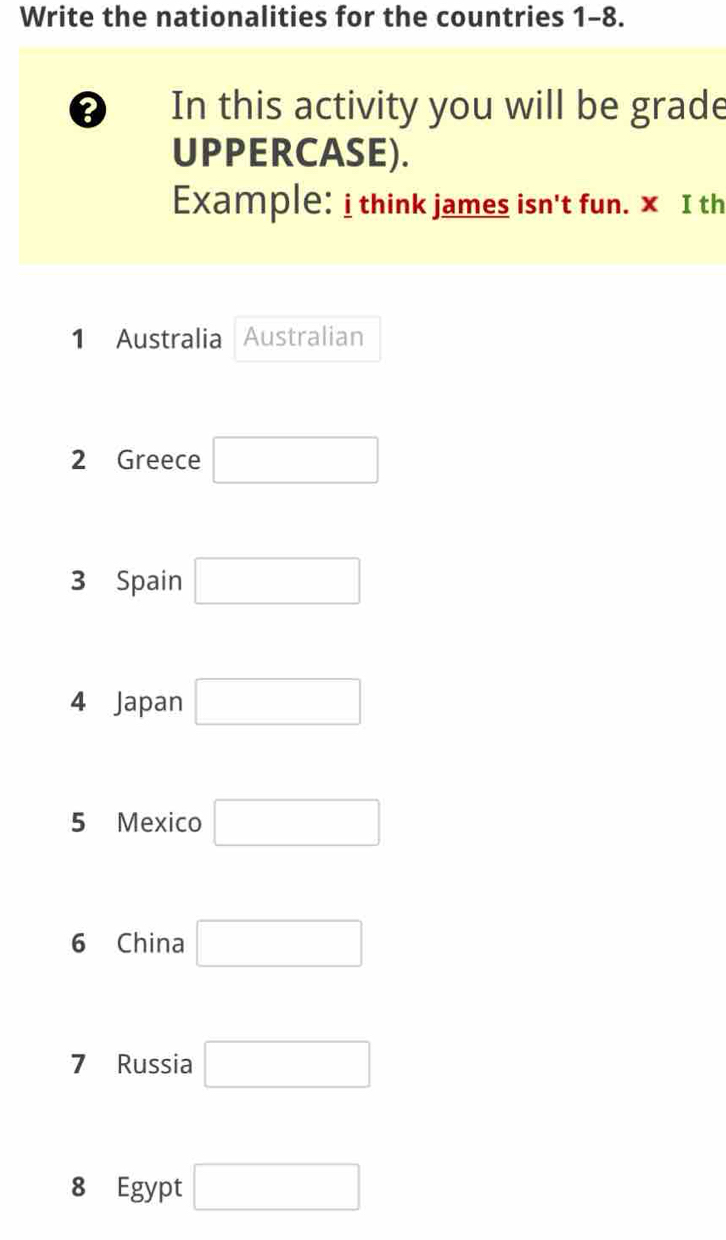Select the Australian example answer field
The image size is (726, 1240).
(306, 338)
